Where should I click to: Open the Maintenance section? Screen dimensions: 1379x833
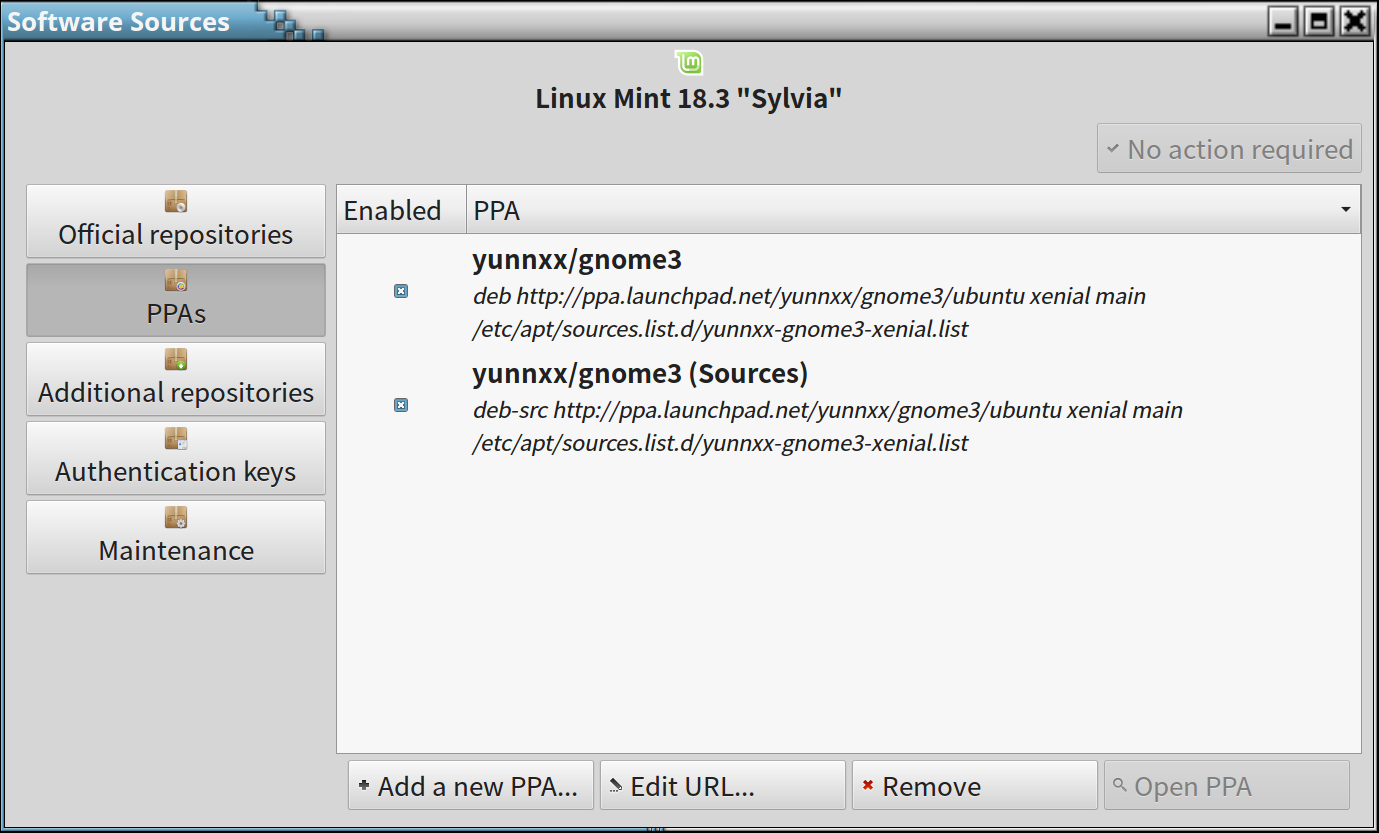coord(176,537)
